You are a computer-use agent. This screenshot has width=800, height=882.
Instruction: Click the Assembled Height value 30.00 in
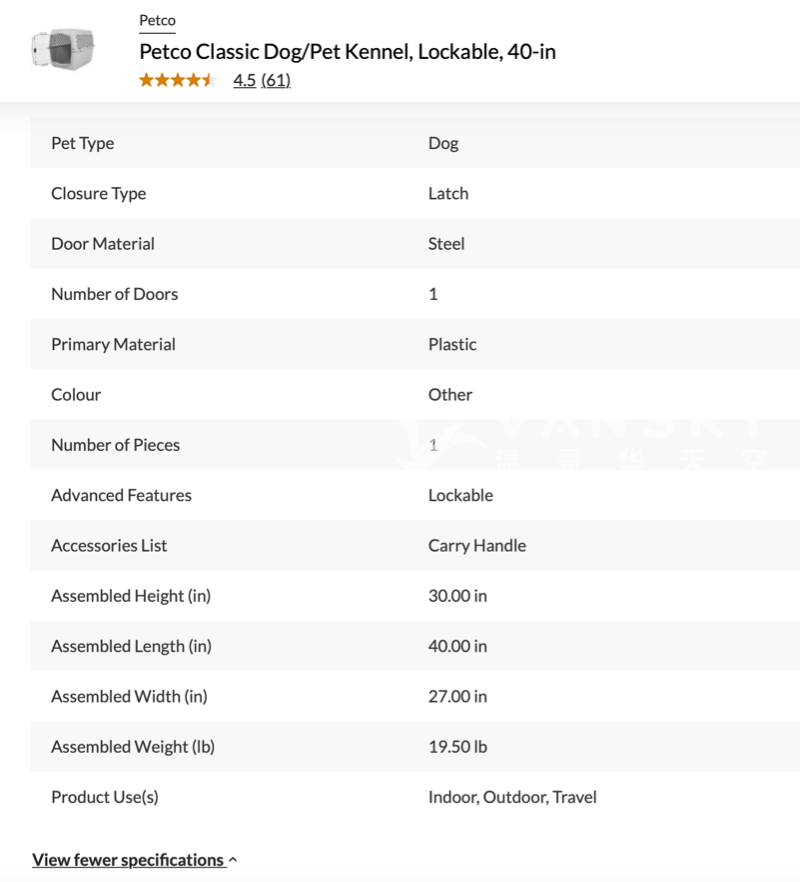click(457, 596)
